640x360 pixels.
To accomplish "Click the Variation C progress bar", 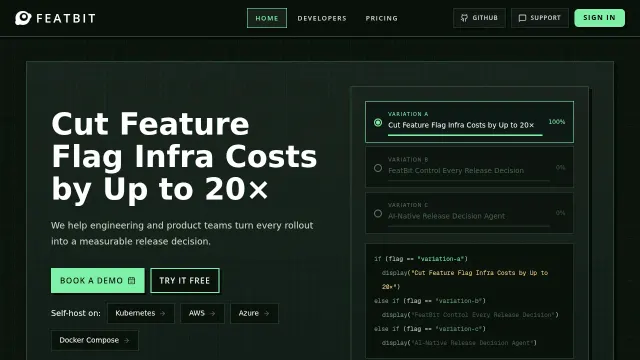I will (469, 226).
